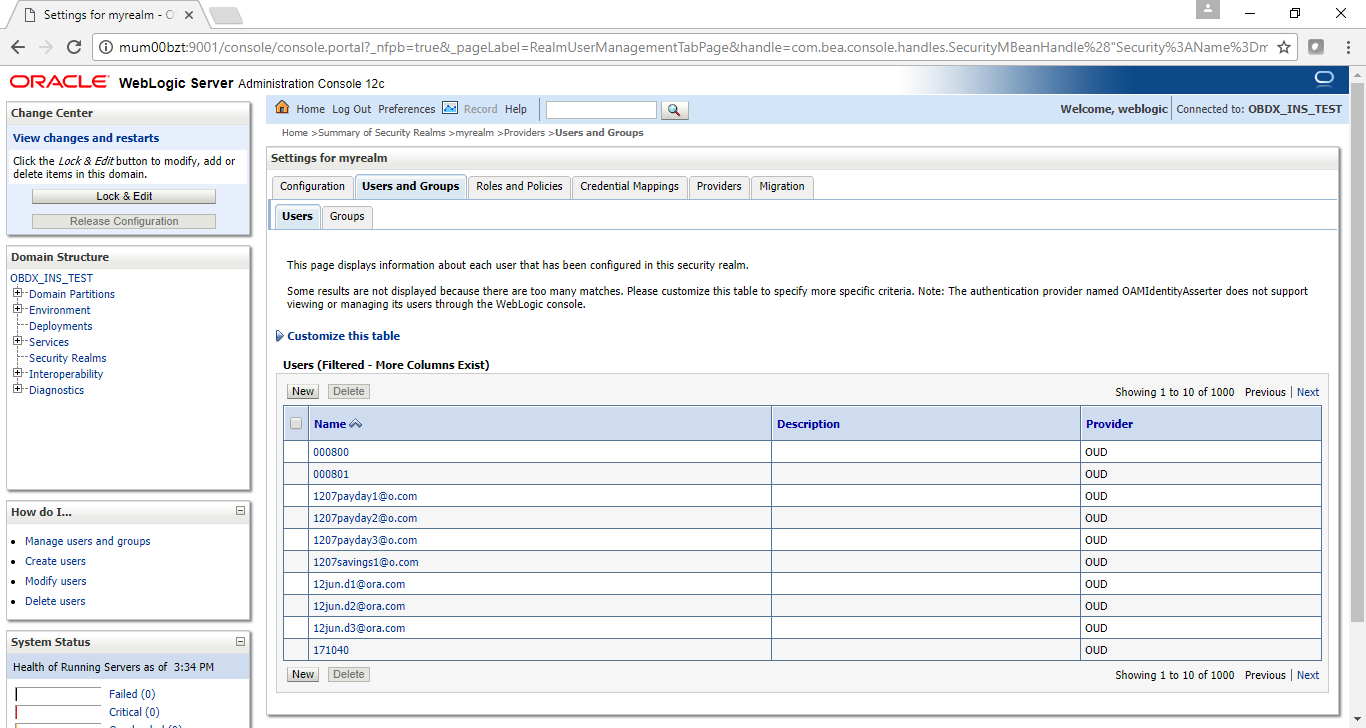Click the magnifier search button
Image resolution: width=1366 pixels, height=728 pixels.
pyautogui.click(x=675, y=110)
